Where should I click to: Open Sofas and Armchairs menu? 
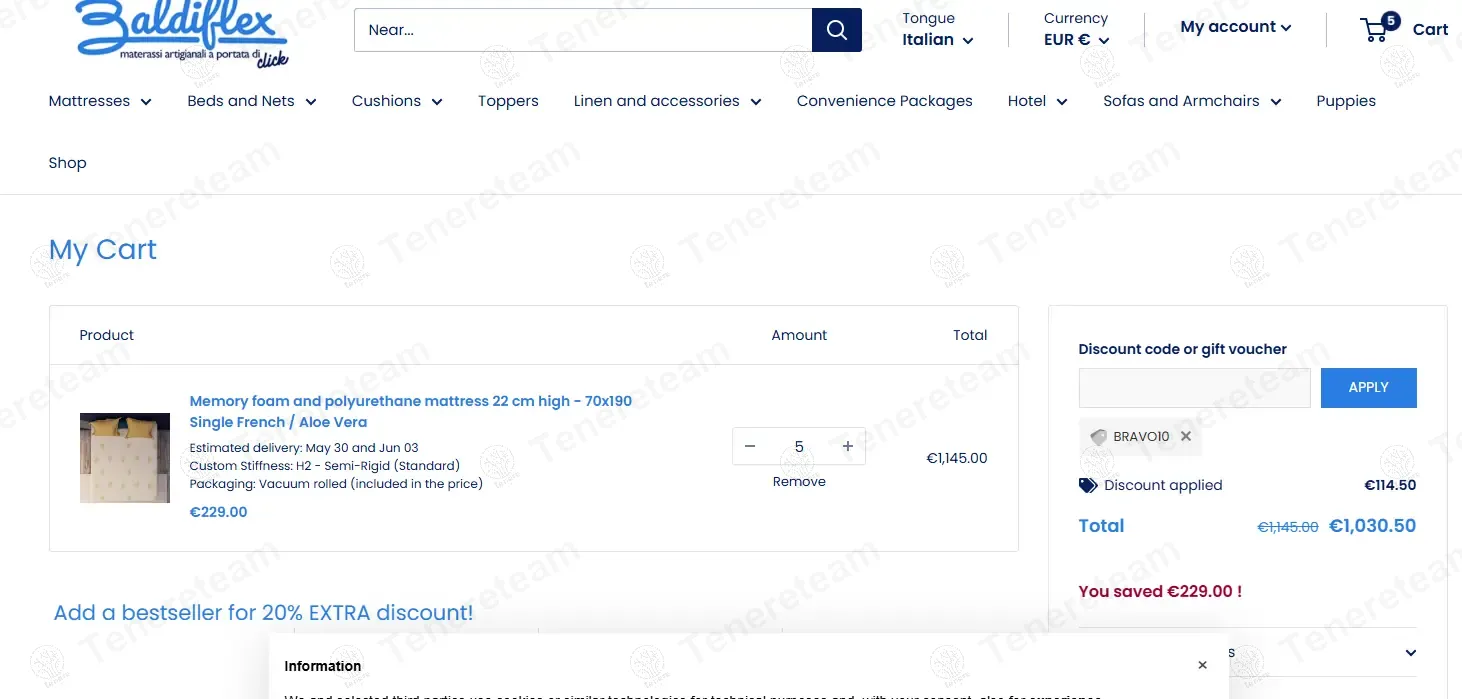pyautogui.click(x=1192, y=101)
